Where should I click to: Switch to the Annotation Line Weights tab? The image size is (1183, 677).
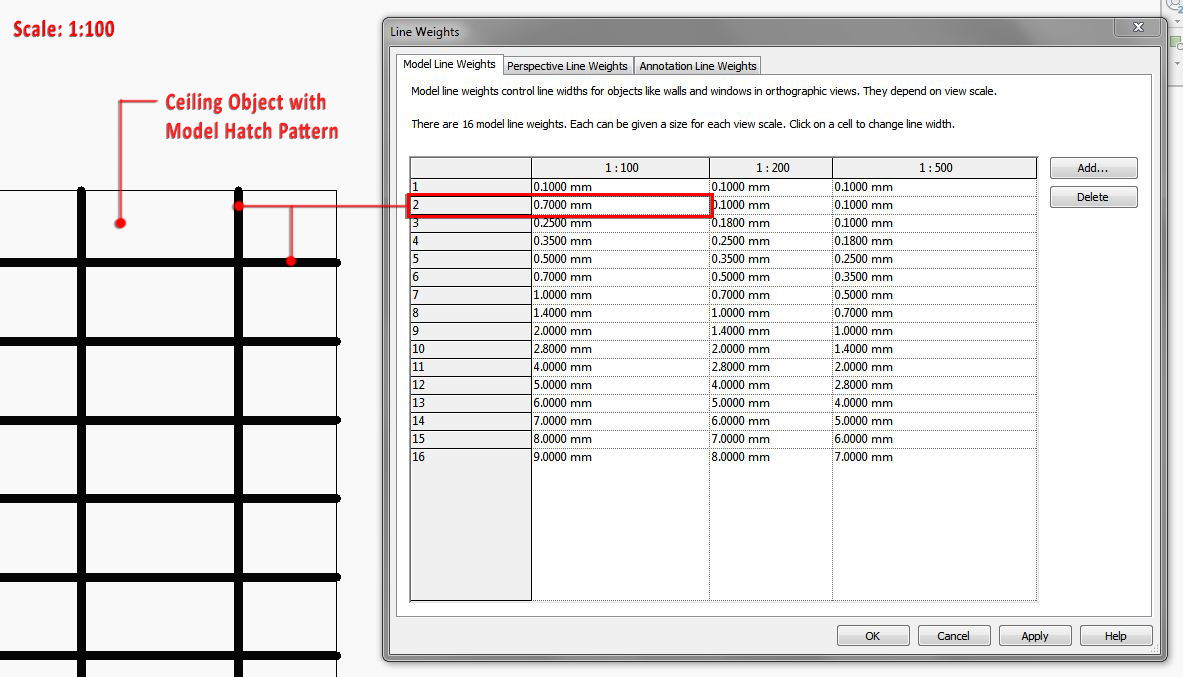pos(697,66)
